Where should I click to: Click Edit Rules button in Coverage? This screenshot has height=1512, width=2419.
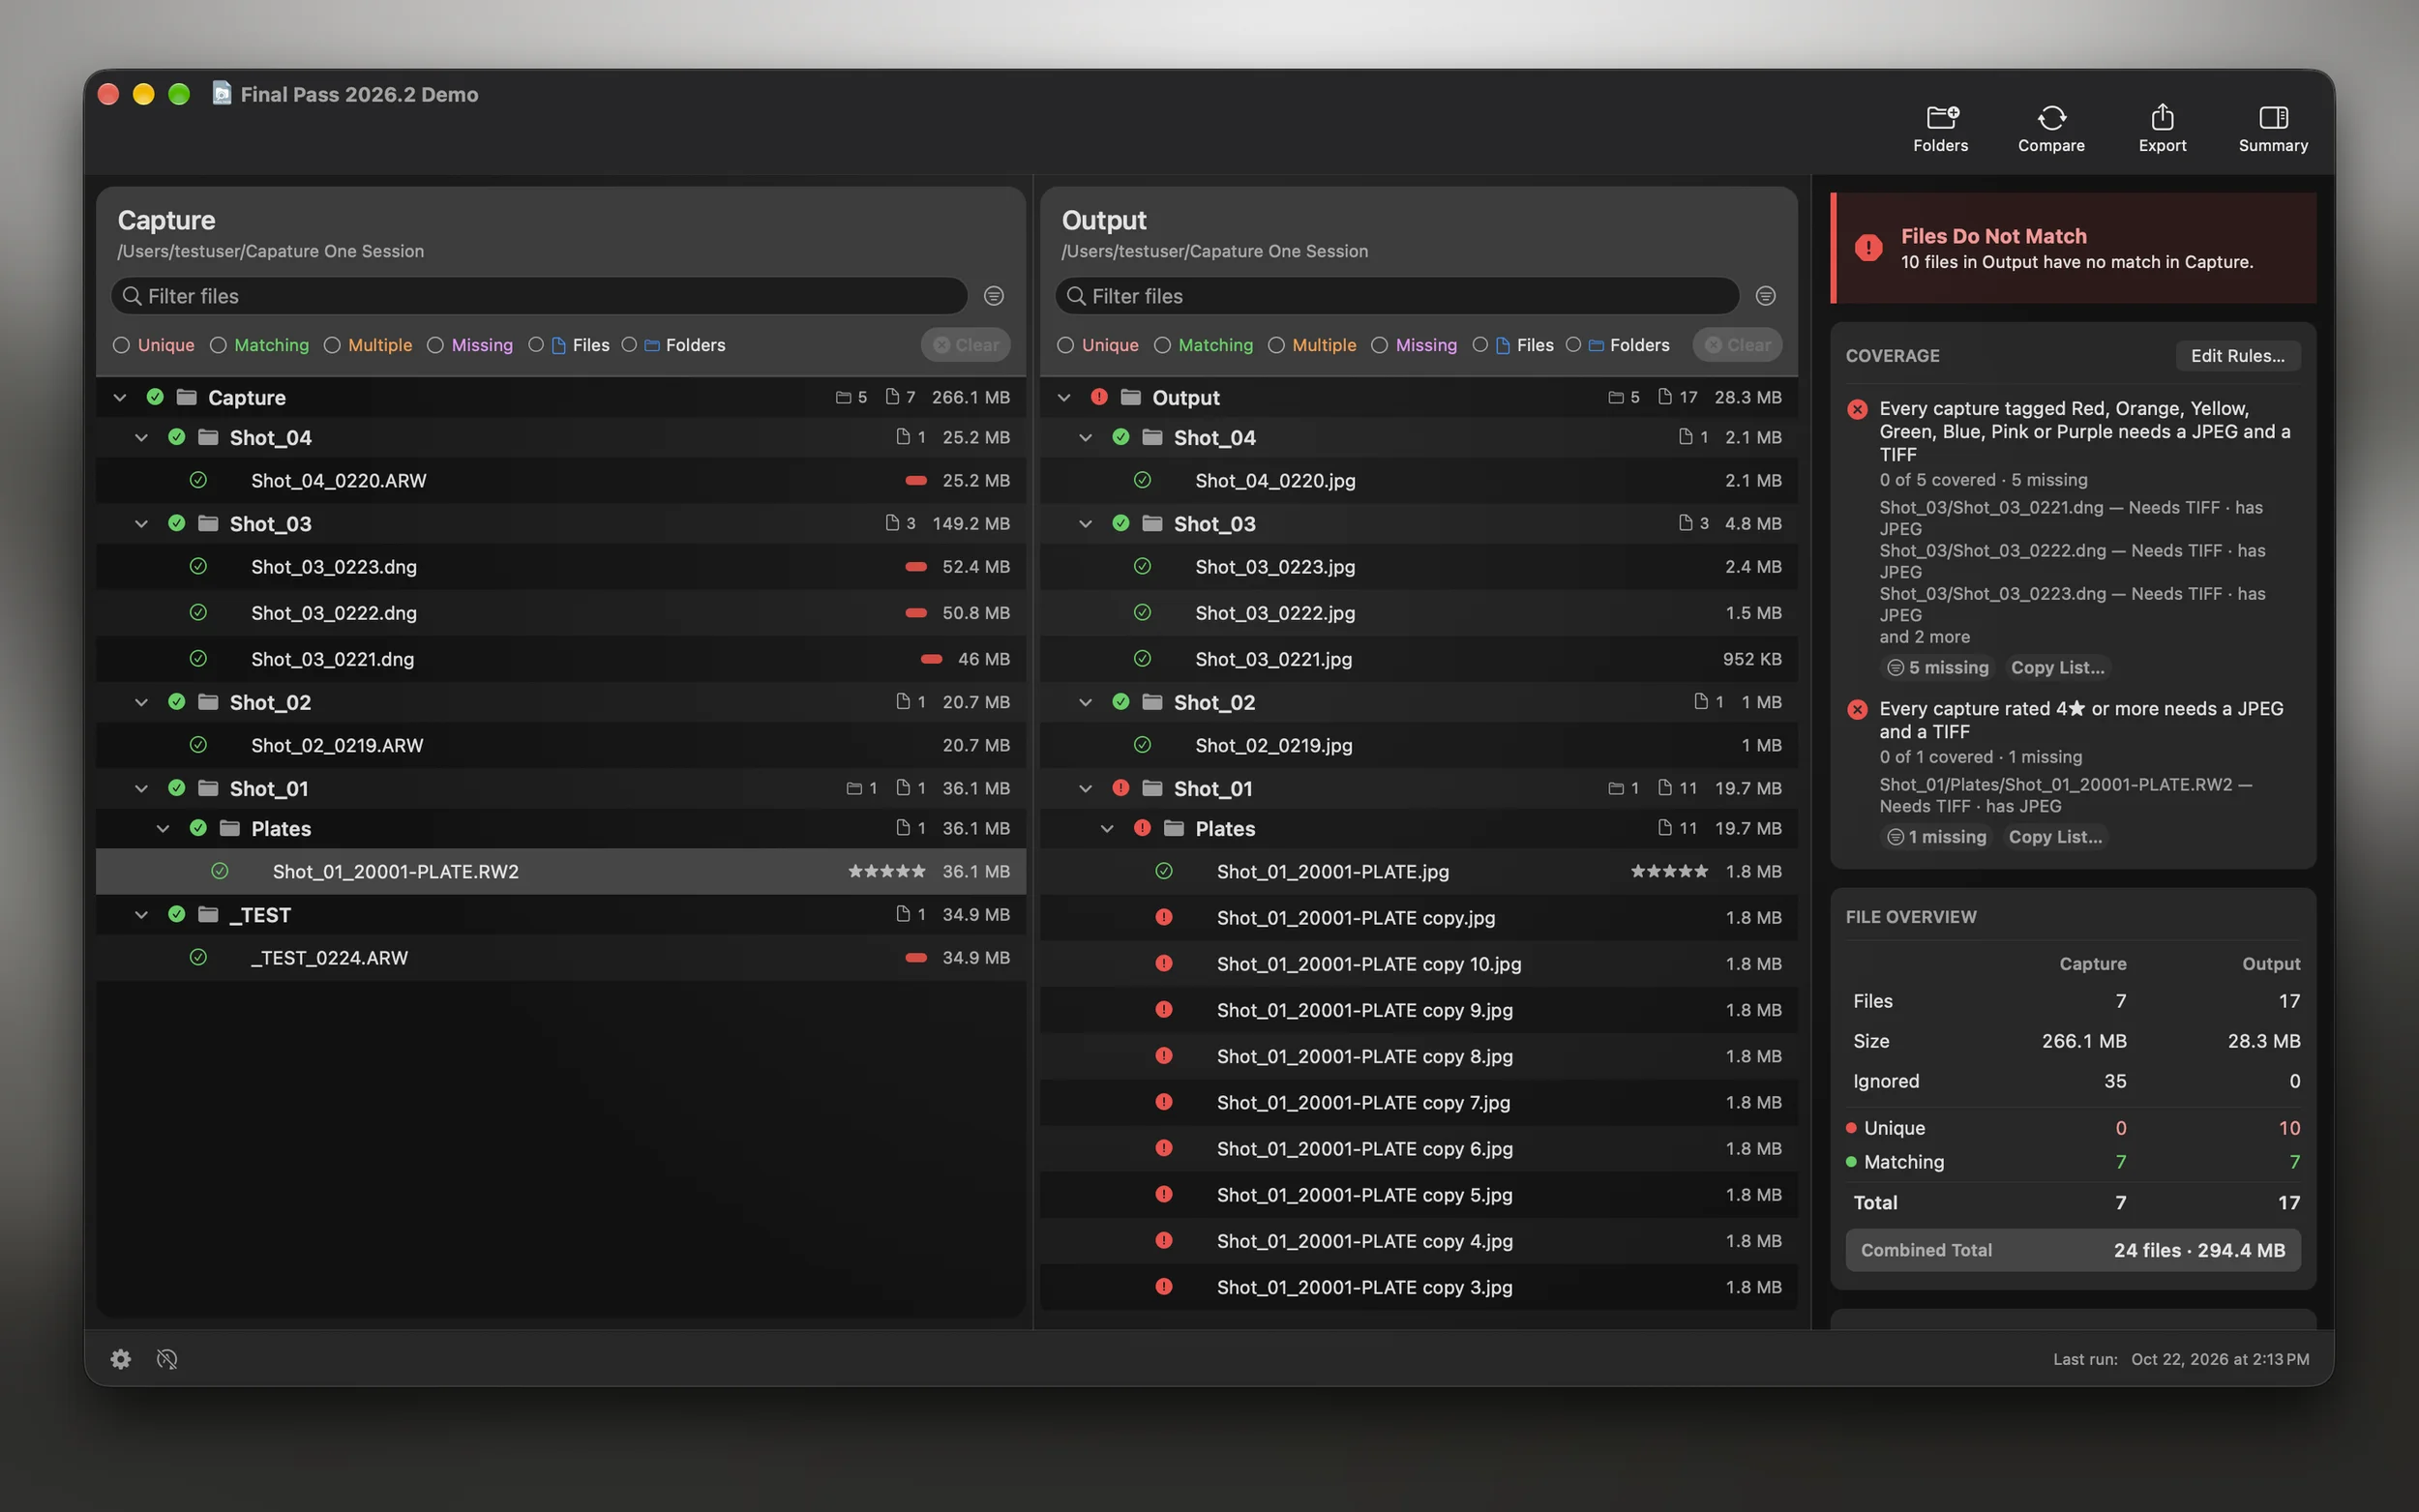(x=2237, y=356)
